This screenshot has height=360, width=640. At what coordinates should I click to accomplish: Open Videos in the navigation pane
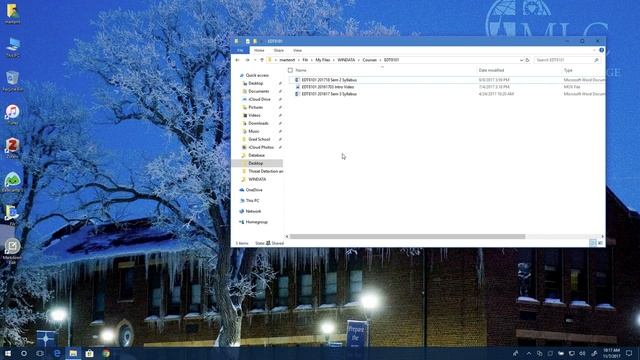click(x=254, y=116)
